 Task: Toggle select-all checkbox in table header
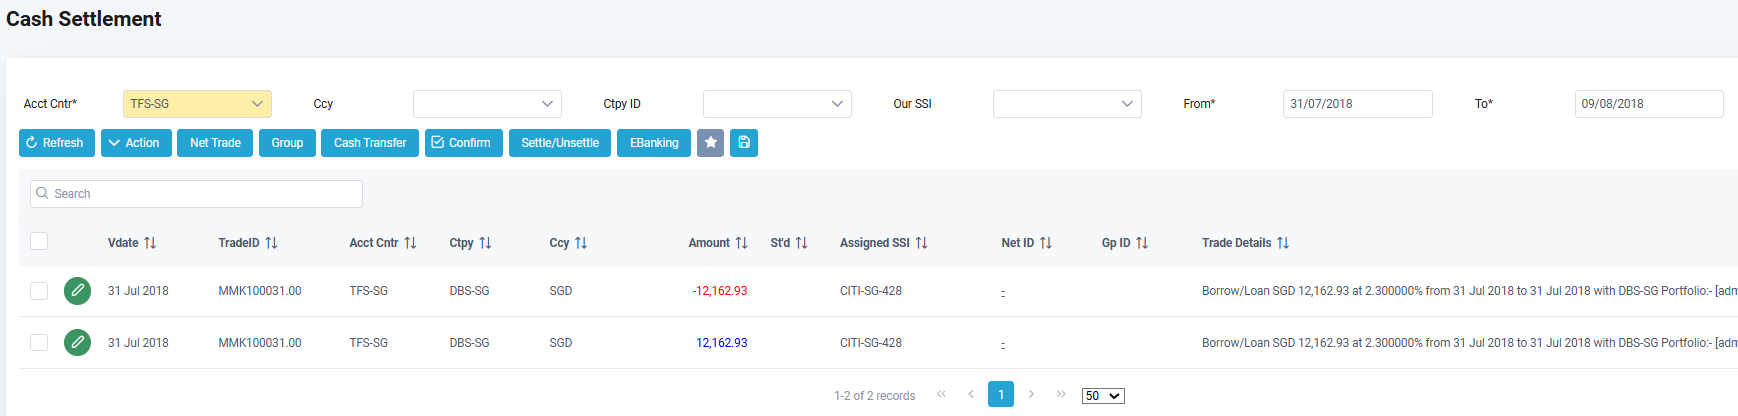39,241
